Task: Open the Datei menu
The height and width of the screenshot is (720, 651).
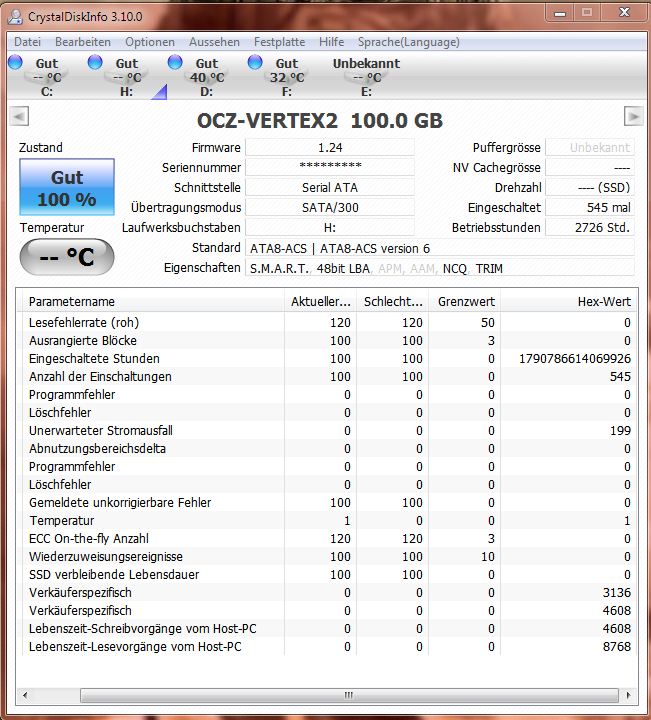Action: pyautogui.click(x=28, y=42)
